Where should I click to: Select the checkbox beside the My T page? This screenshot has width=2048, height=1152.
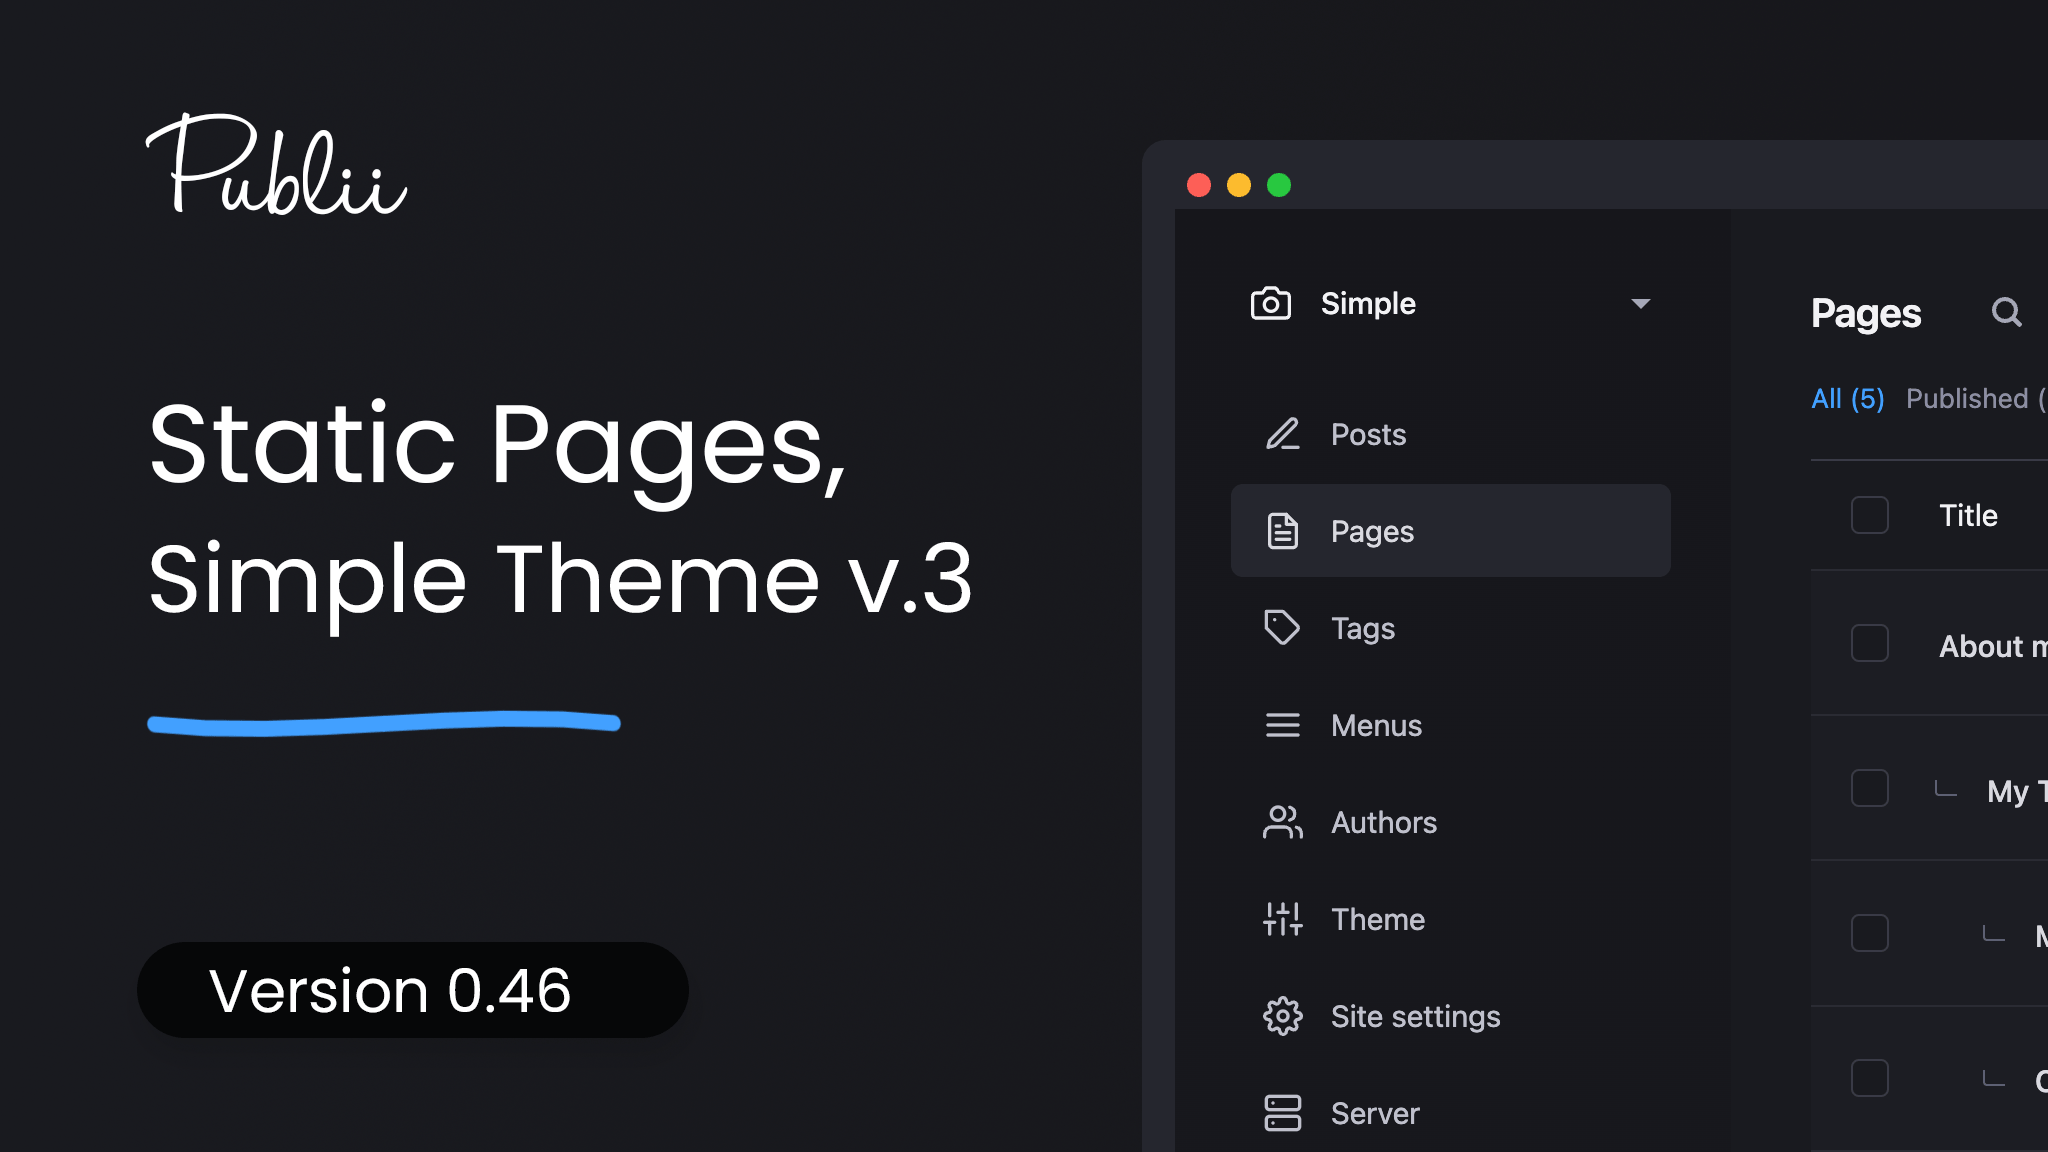[1869, 788]
